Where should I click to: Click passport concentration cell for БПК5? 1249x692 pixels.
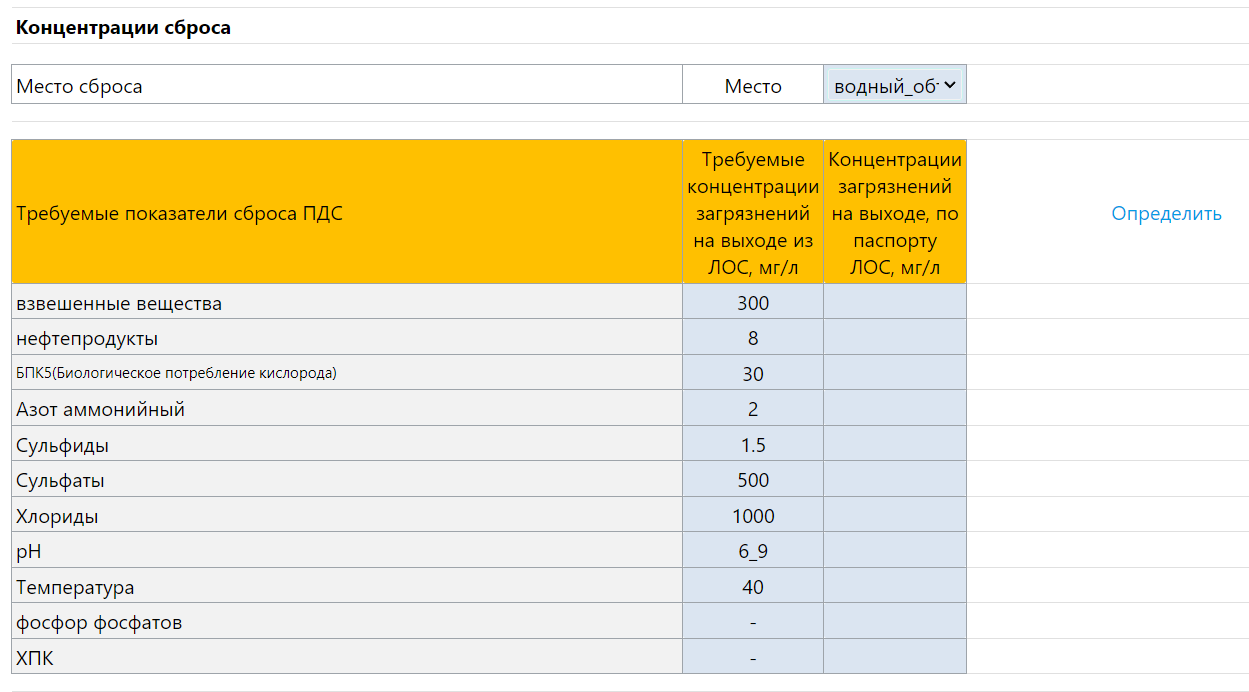tap(895, 374)
